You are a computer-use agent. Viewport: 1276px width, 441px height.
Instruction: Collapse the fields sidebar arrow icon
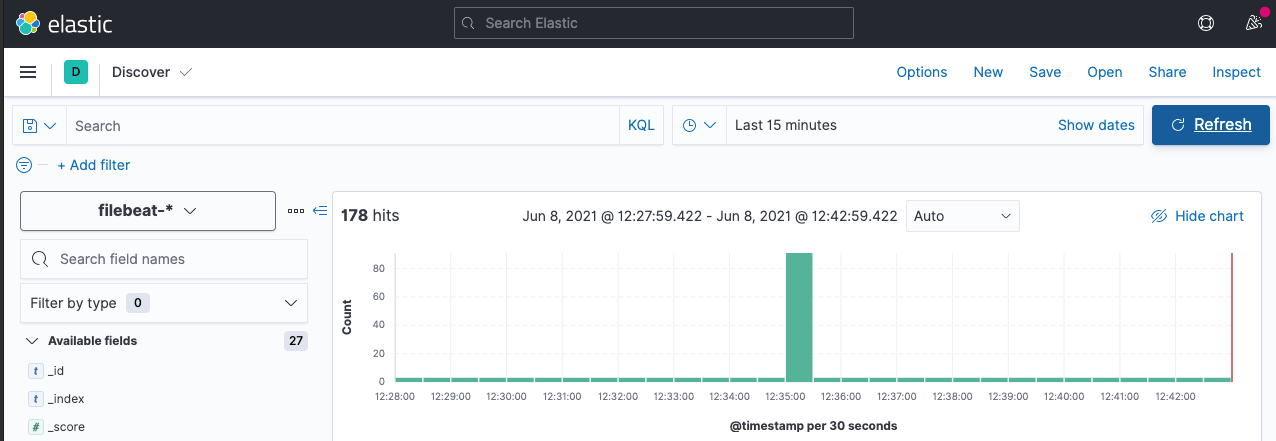320,211
